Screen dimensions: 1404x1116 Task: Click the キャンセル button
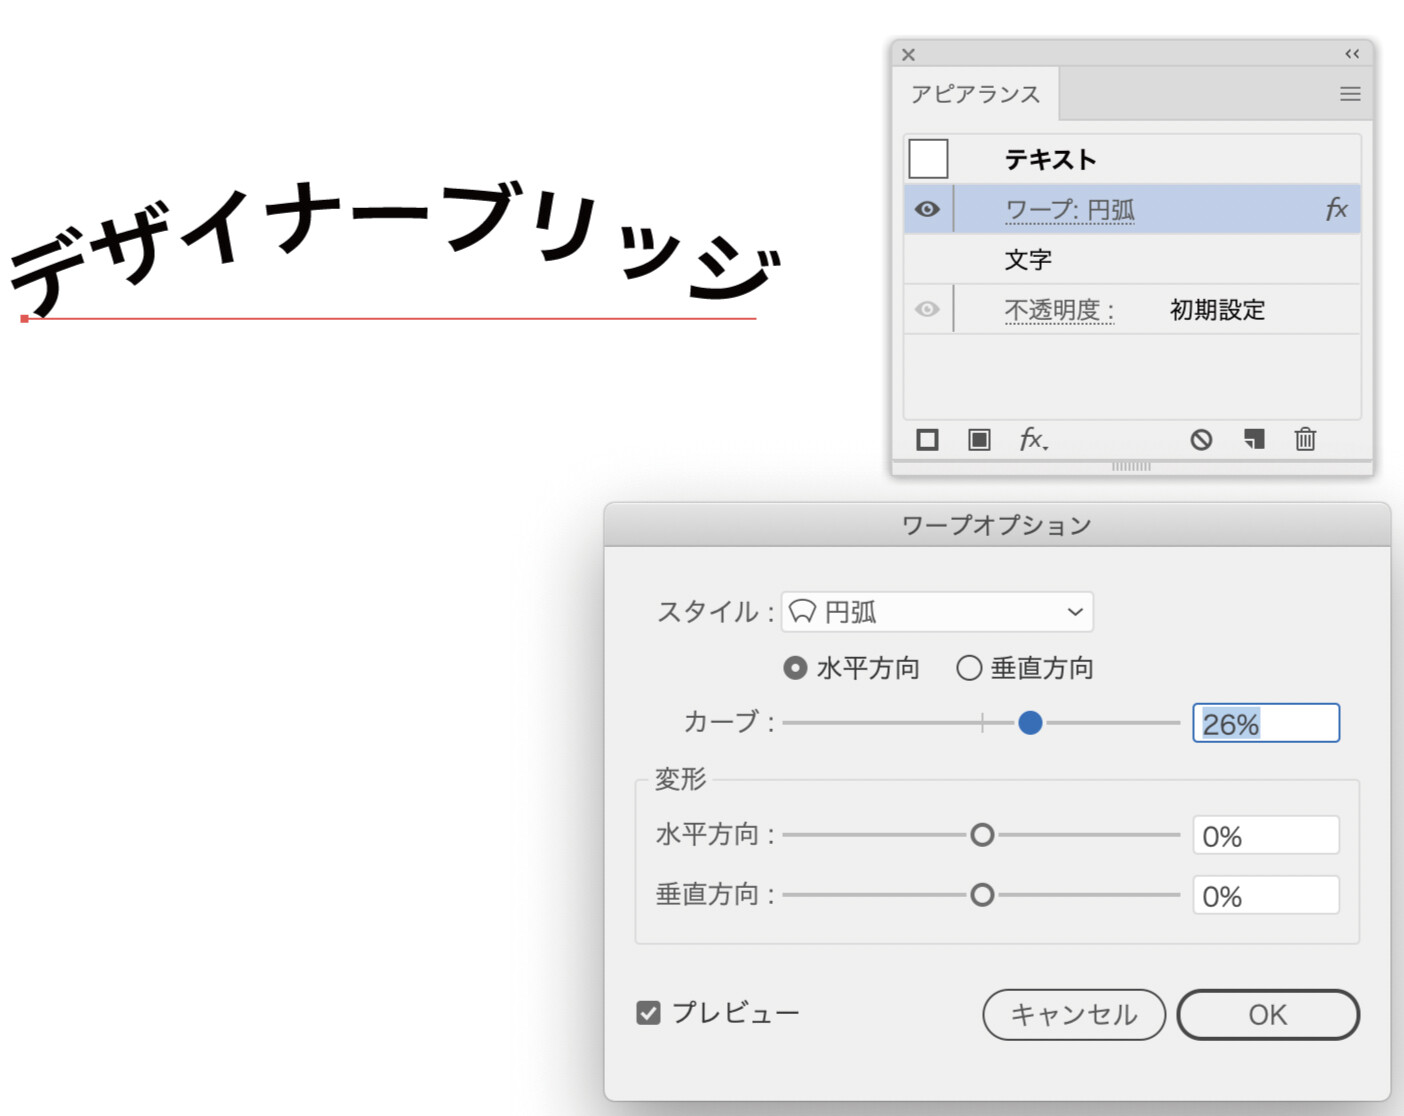point(1073,1015)
